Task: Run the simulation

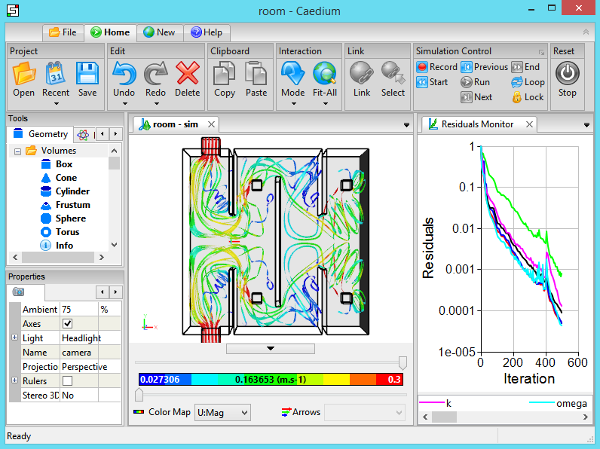Action: click(475, 82)
